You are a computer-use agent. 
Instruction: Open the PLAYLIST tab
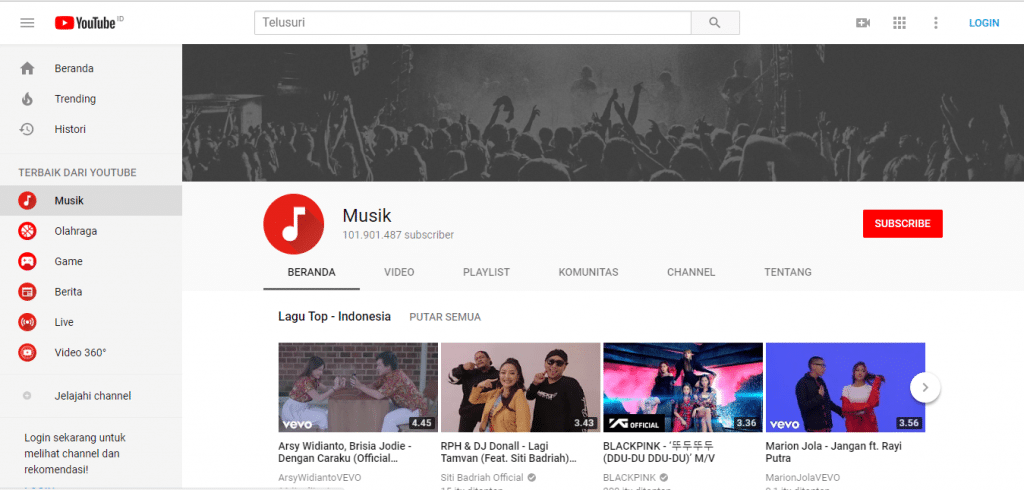[487, 272]
